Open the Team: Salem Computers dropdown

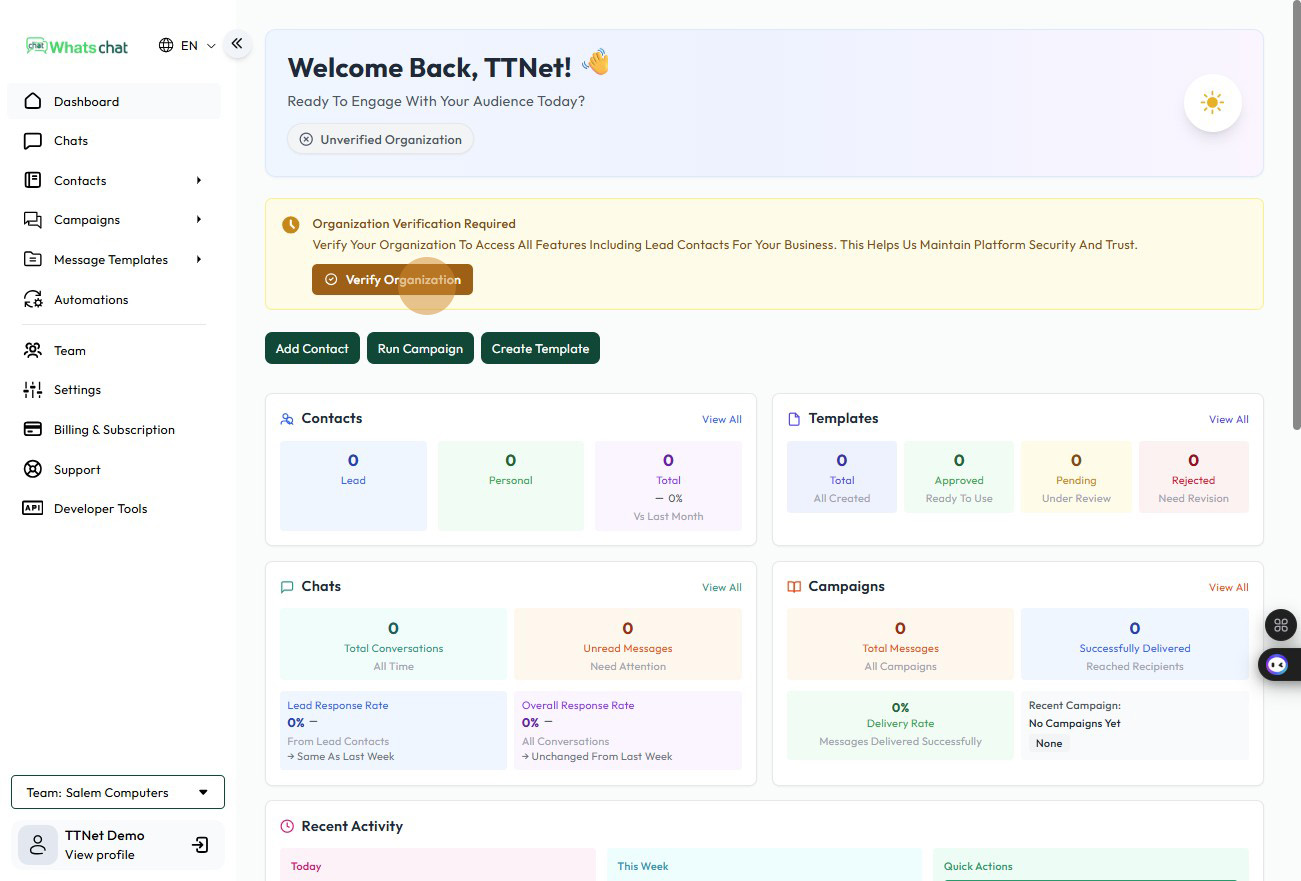(118, 792)
